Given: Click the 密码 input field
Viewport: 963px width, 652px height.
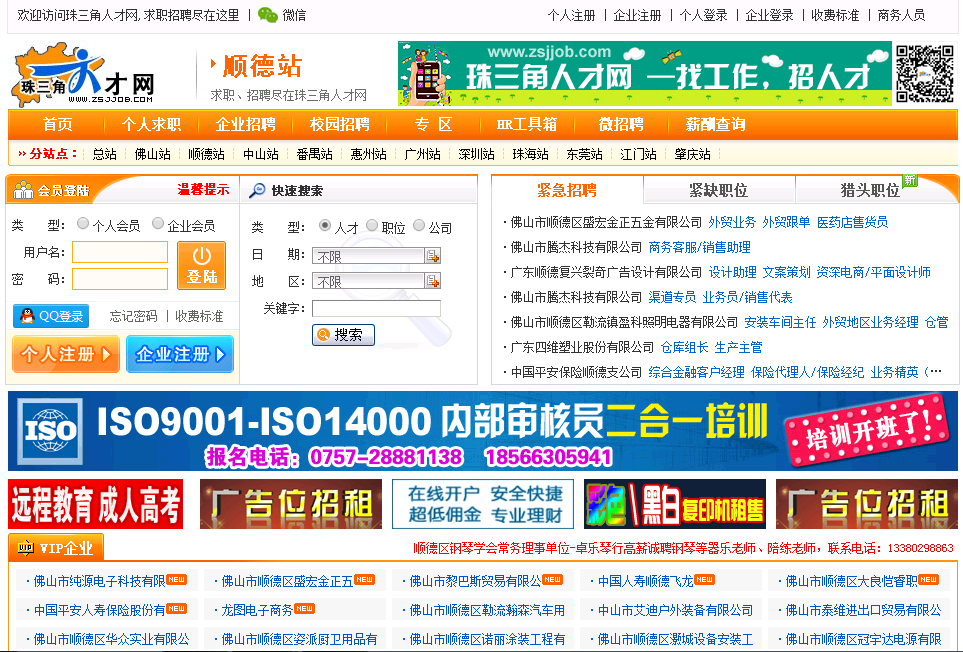Looking at the screenshot, I should pos(120,279).
